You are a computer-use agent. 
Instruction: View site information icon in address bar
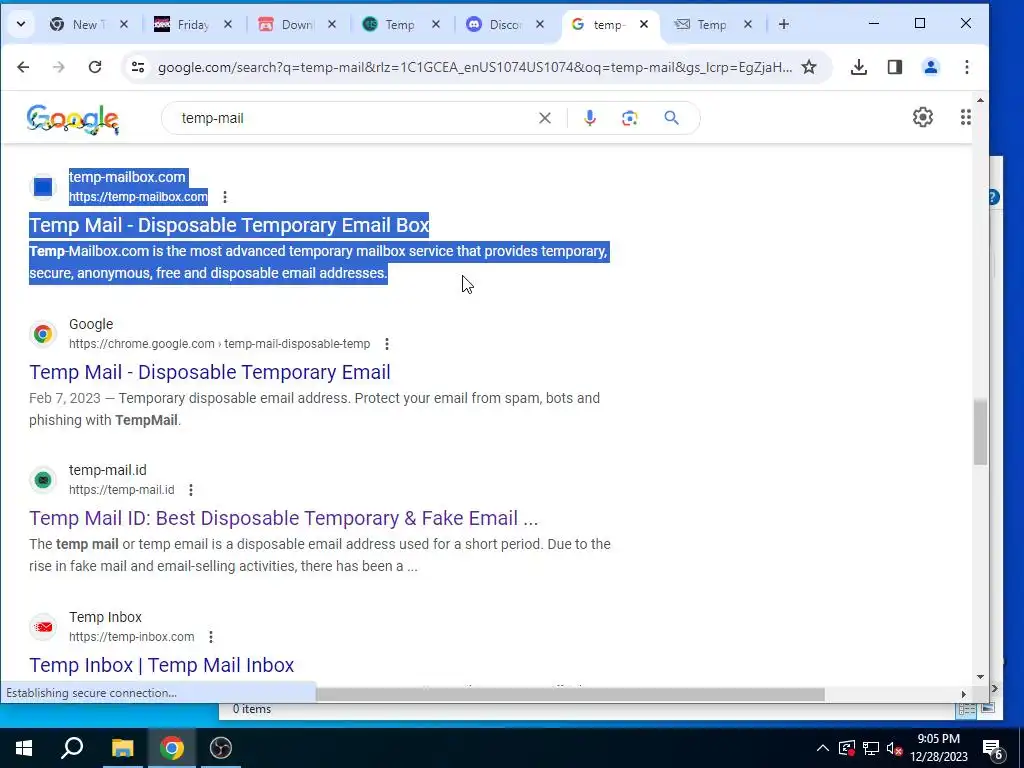(138, 67)
